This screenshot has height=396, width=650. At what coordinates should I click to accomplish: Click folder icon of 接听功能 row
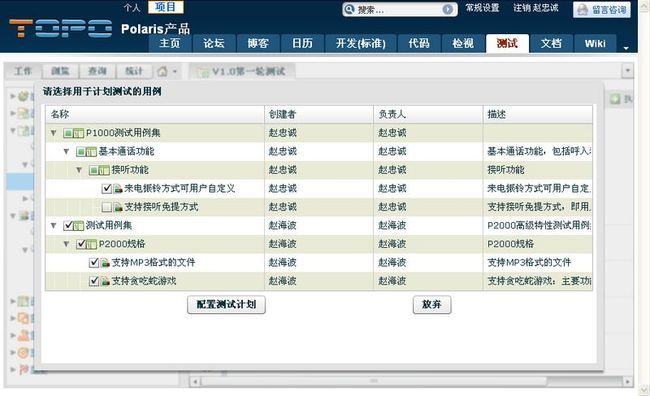pyautogui.click(x=105, y=170)
